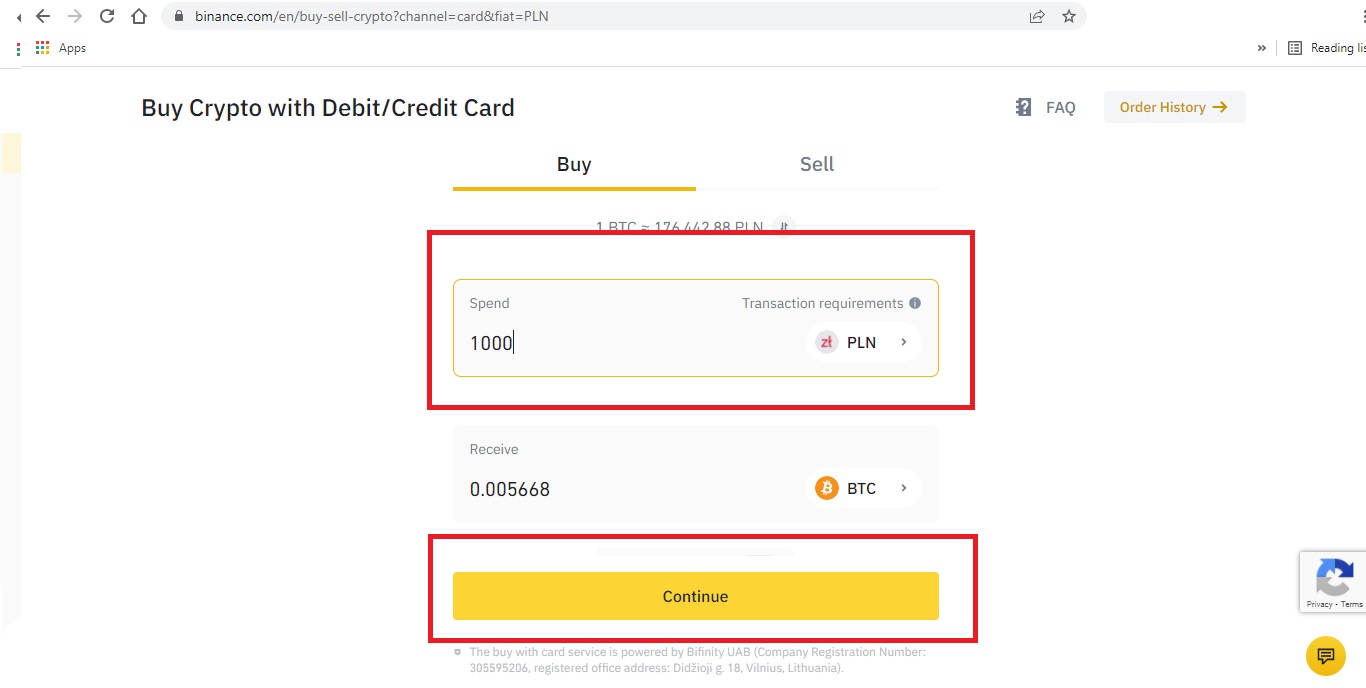Bookmark this page with the star icon

tap(1069, 16)
